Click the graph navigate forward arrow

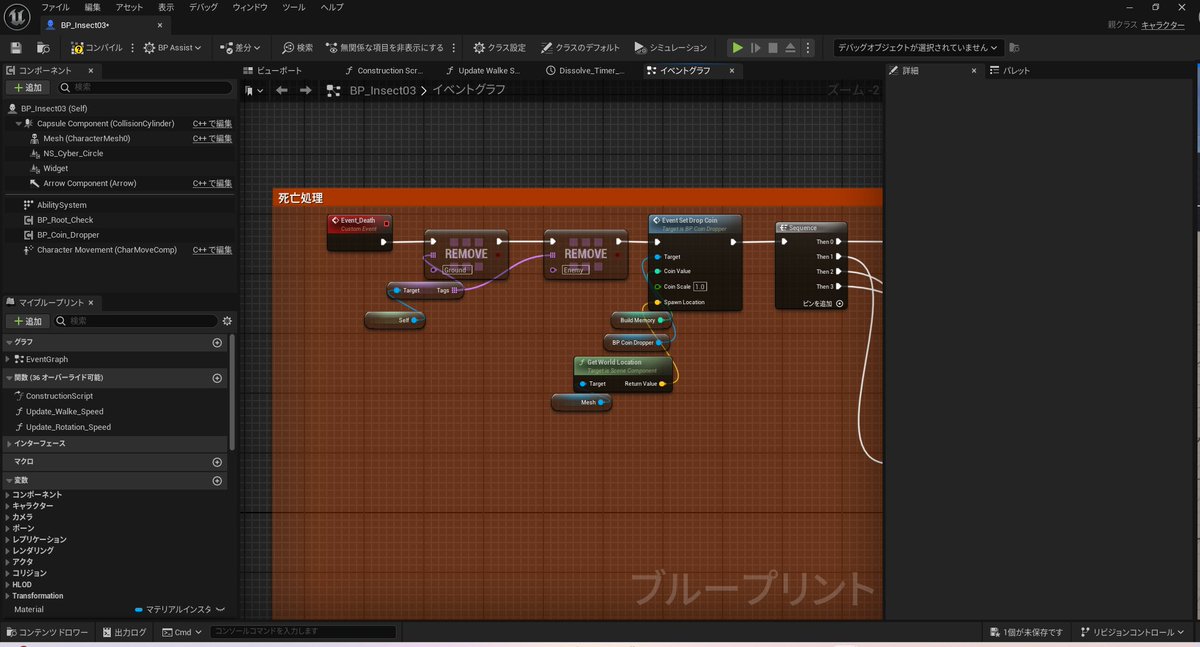[x=305, y=90]
